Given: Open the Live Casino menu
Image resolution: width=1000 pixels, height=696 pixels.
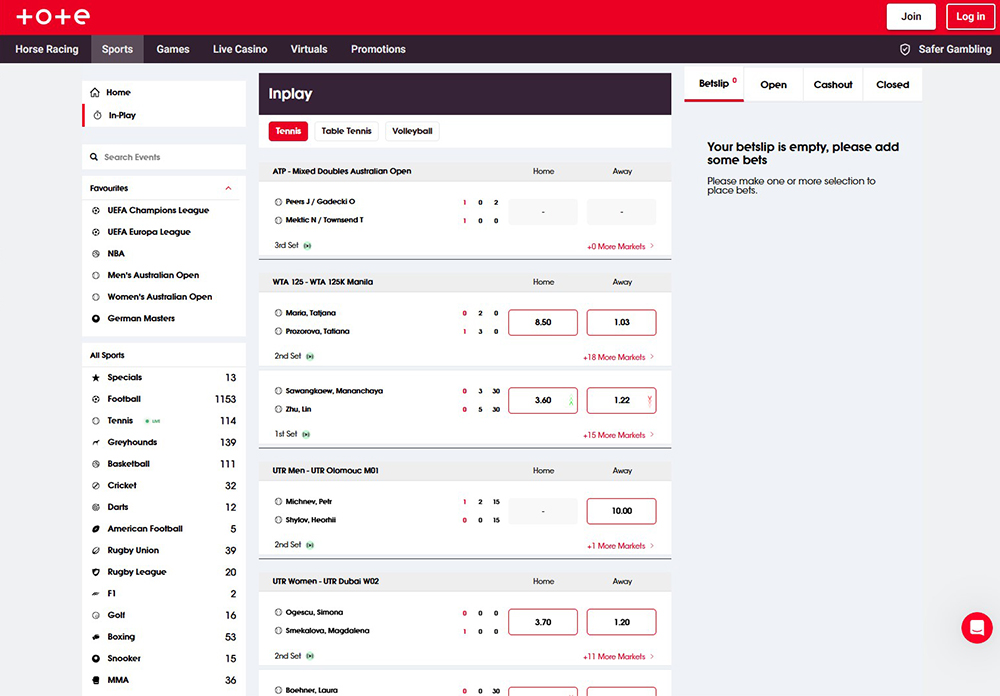Looking at the screenshot, I should click(x=240, y=49).
